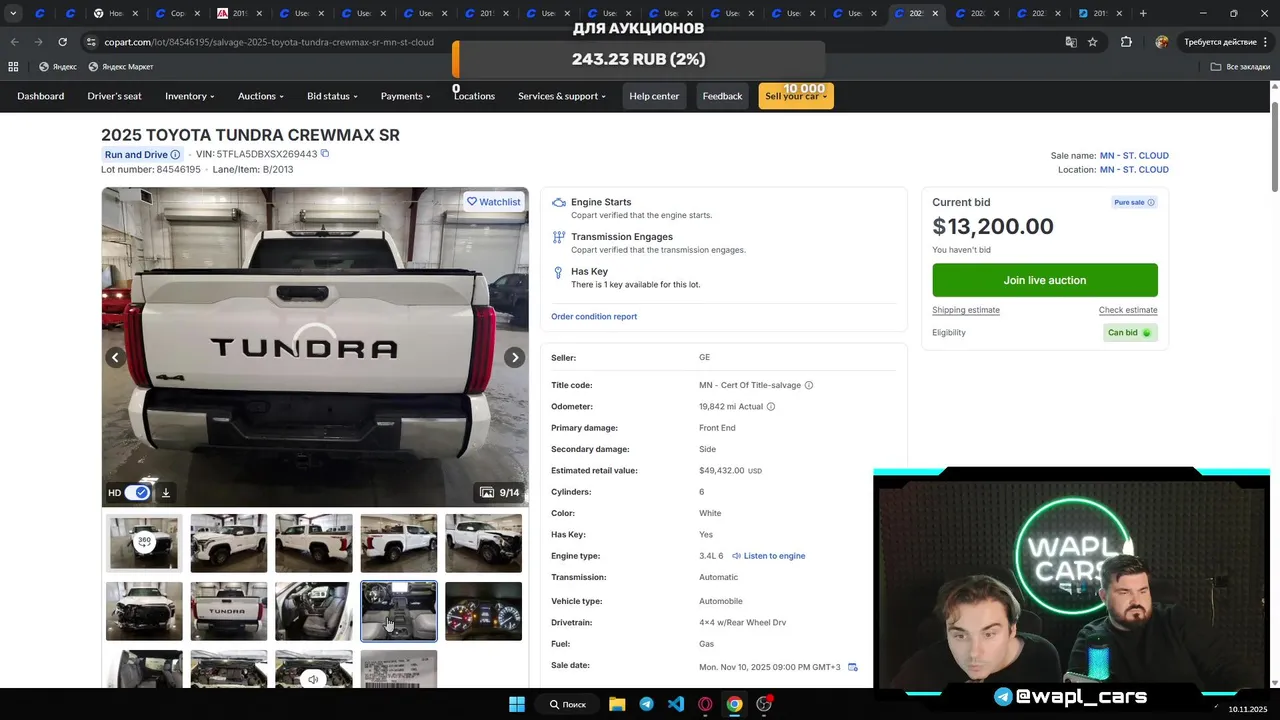Screen dimensions: 1280x720
Task: Open Order condition report link
Action: [x=594, y=316]
